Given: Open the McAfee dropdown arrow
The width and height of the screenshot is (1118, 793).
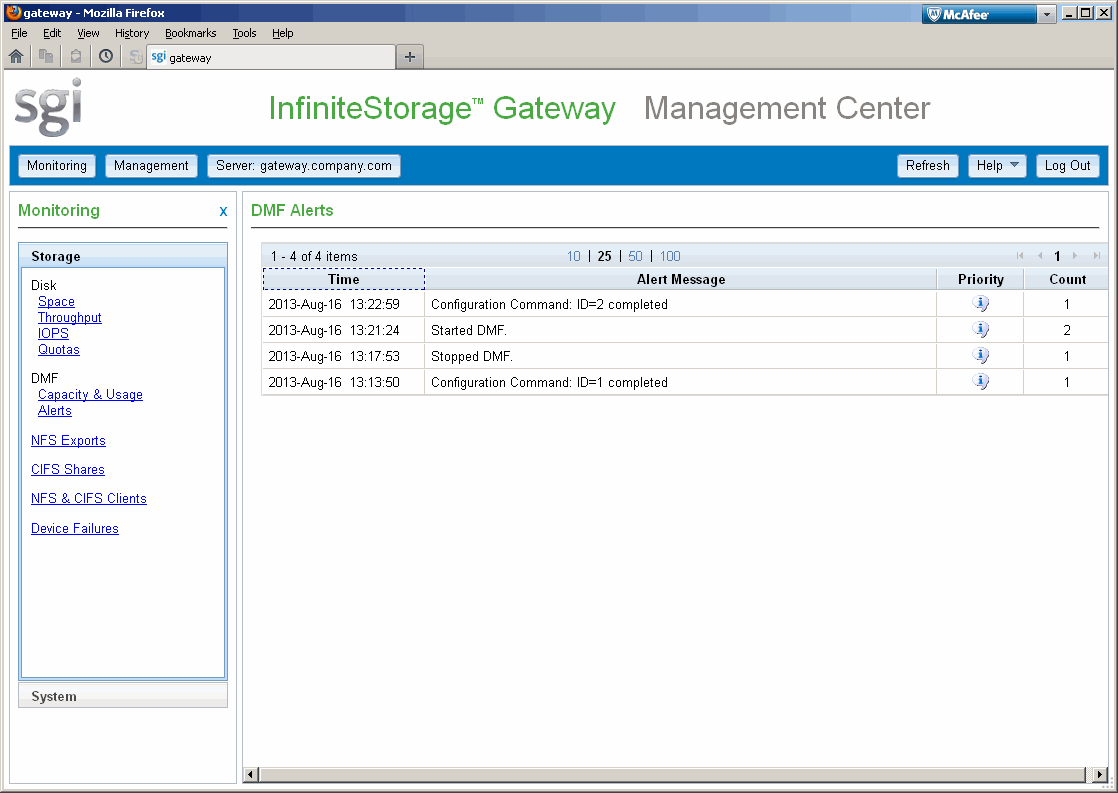Looking at the screenshot, I should [x=1047, y=14].
